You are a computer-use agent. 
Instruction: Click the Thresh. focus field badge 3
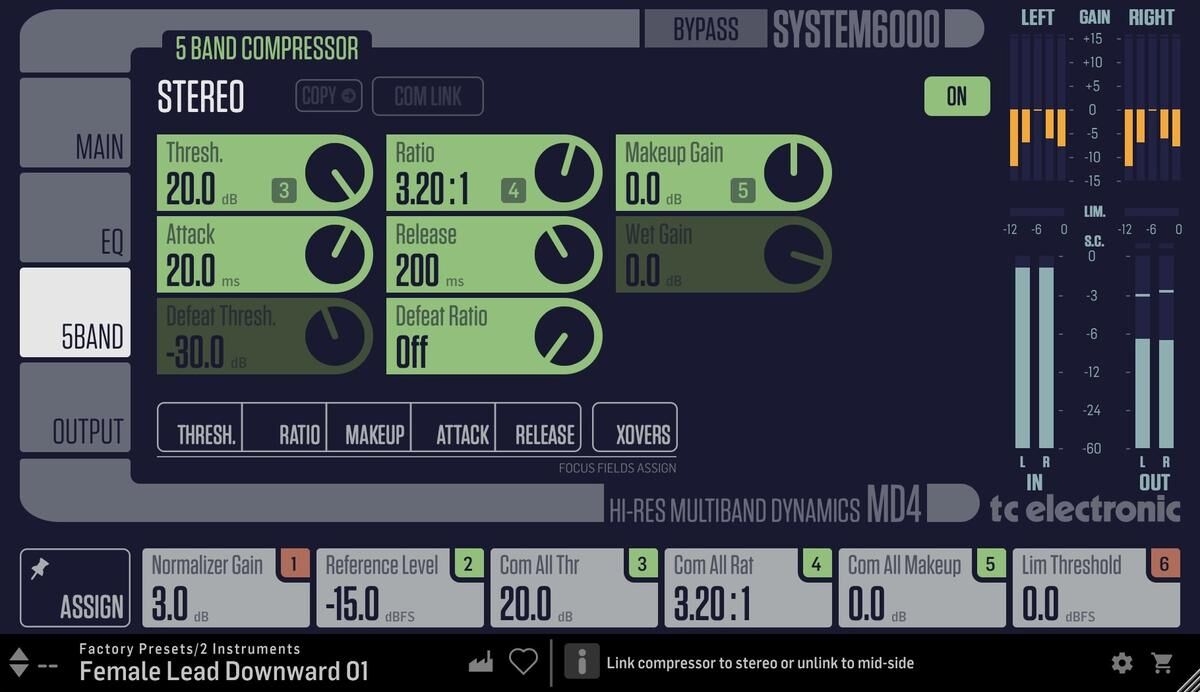(284, 190)
